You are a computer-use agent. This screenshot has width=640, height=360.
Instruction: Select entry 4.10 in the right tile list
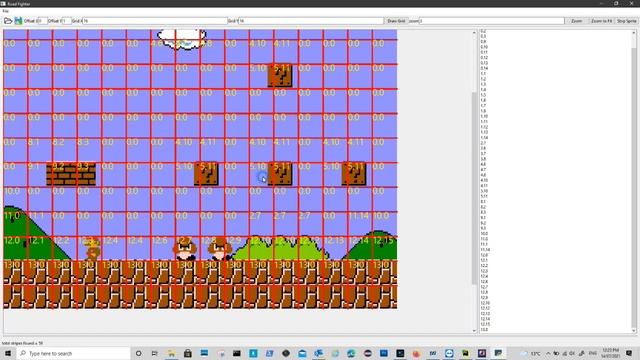484,180
